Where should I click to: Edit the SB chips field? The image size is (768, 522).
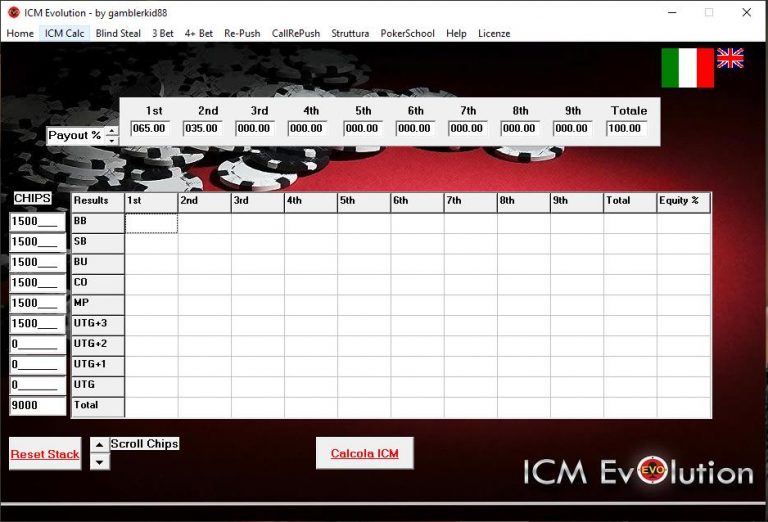tap(38, 242)
